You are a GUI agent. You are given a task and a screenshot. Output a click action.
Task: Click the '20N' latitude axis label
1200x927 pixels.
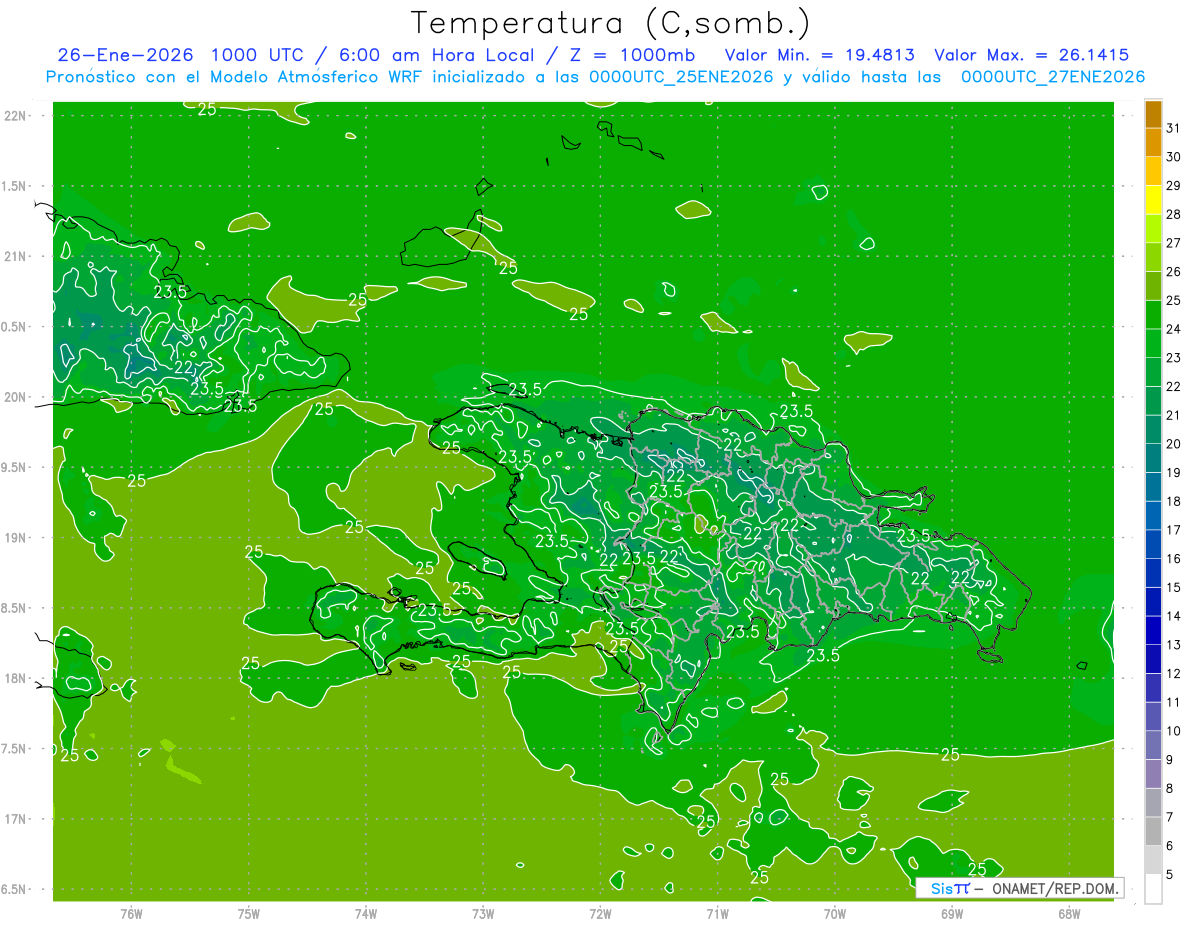[15, 397]
